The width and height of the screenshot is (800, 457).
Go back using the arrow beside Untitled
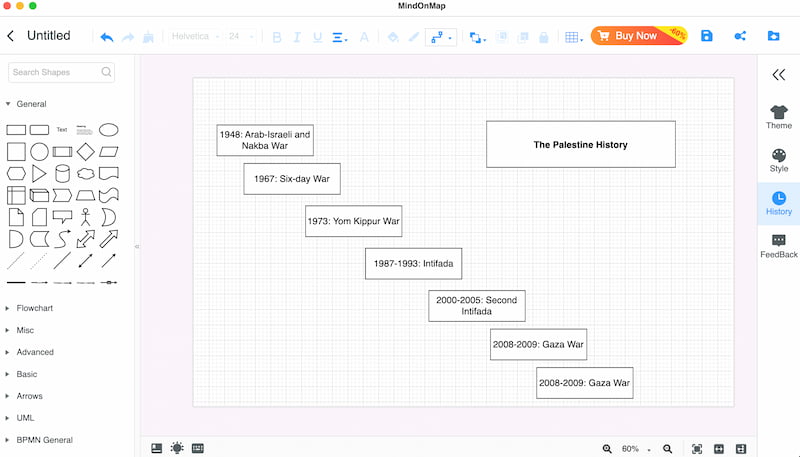tap(11, 36)
